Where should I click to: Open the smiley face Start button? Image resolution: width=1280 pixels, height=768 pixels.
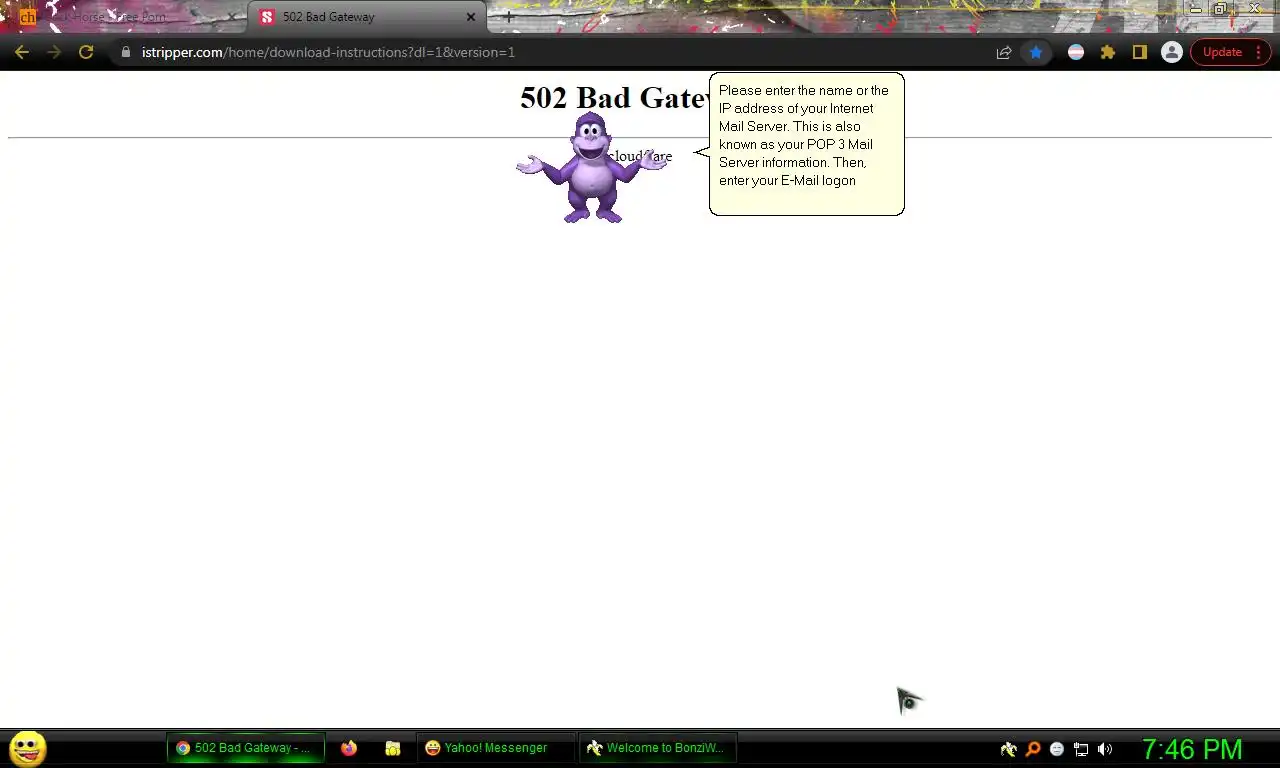point(28,748)
